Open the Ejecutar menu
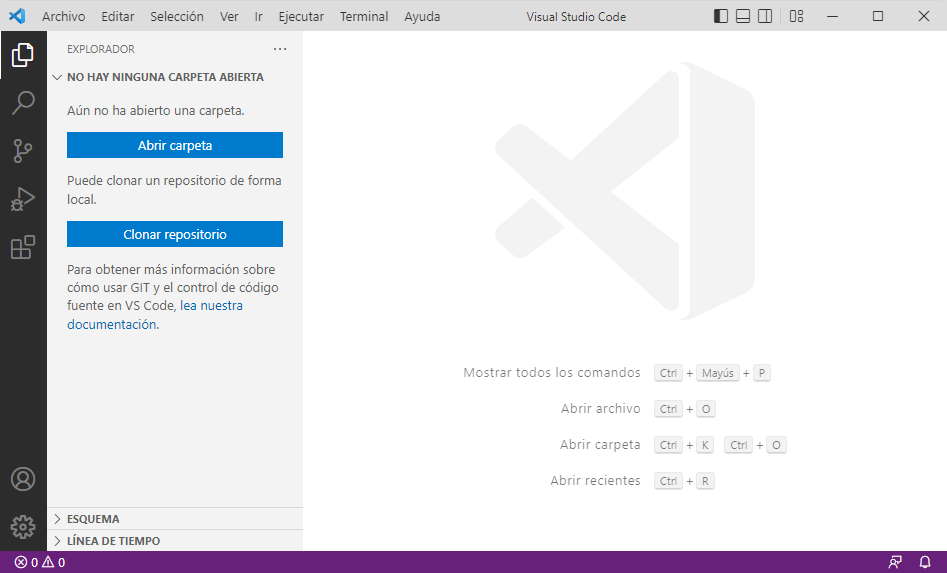This screenshot has height=573, width=947. [x=301, y=16]
